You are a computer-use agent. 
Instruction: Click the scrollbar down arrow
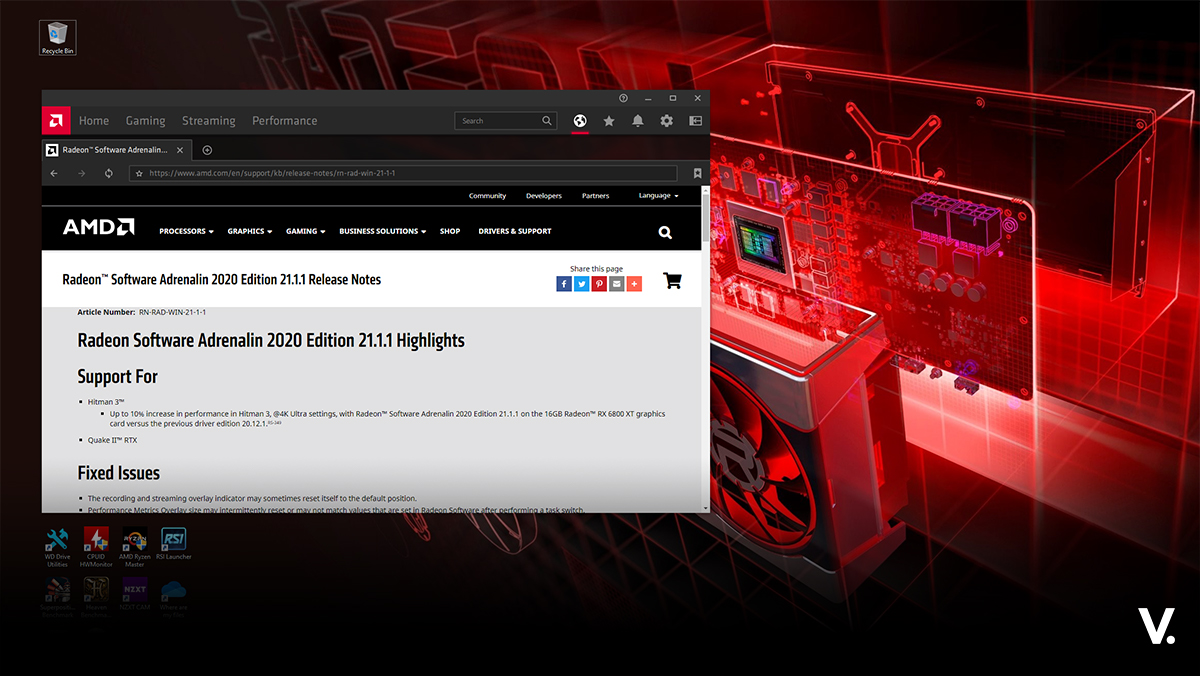pyautogui.click(x=706, y=508)
